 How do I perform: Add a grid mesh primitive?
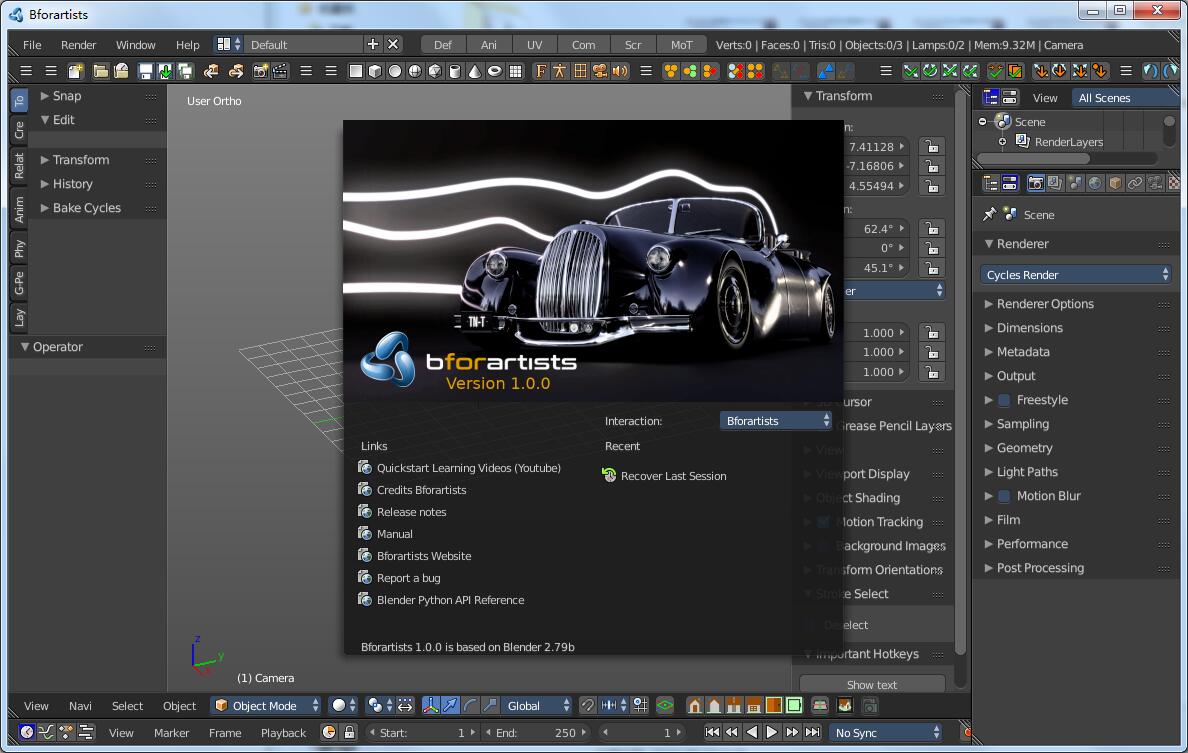point(515,71)
